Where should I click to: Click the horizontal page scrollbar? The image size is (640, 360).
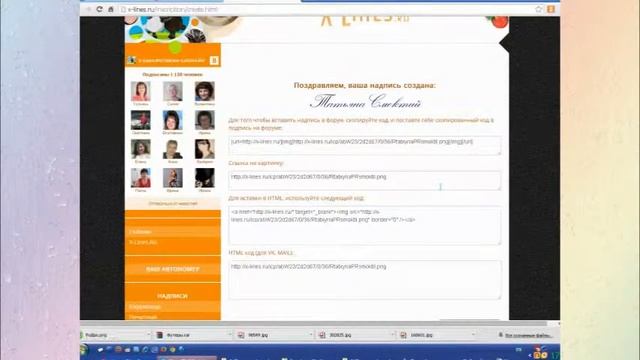click(314, 323)
